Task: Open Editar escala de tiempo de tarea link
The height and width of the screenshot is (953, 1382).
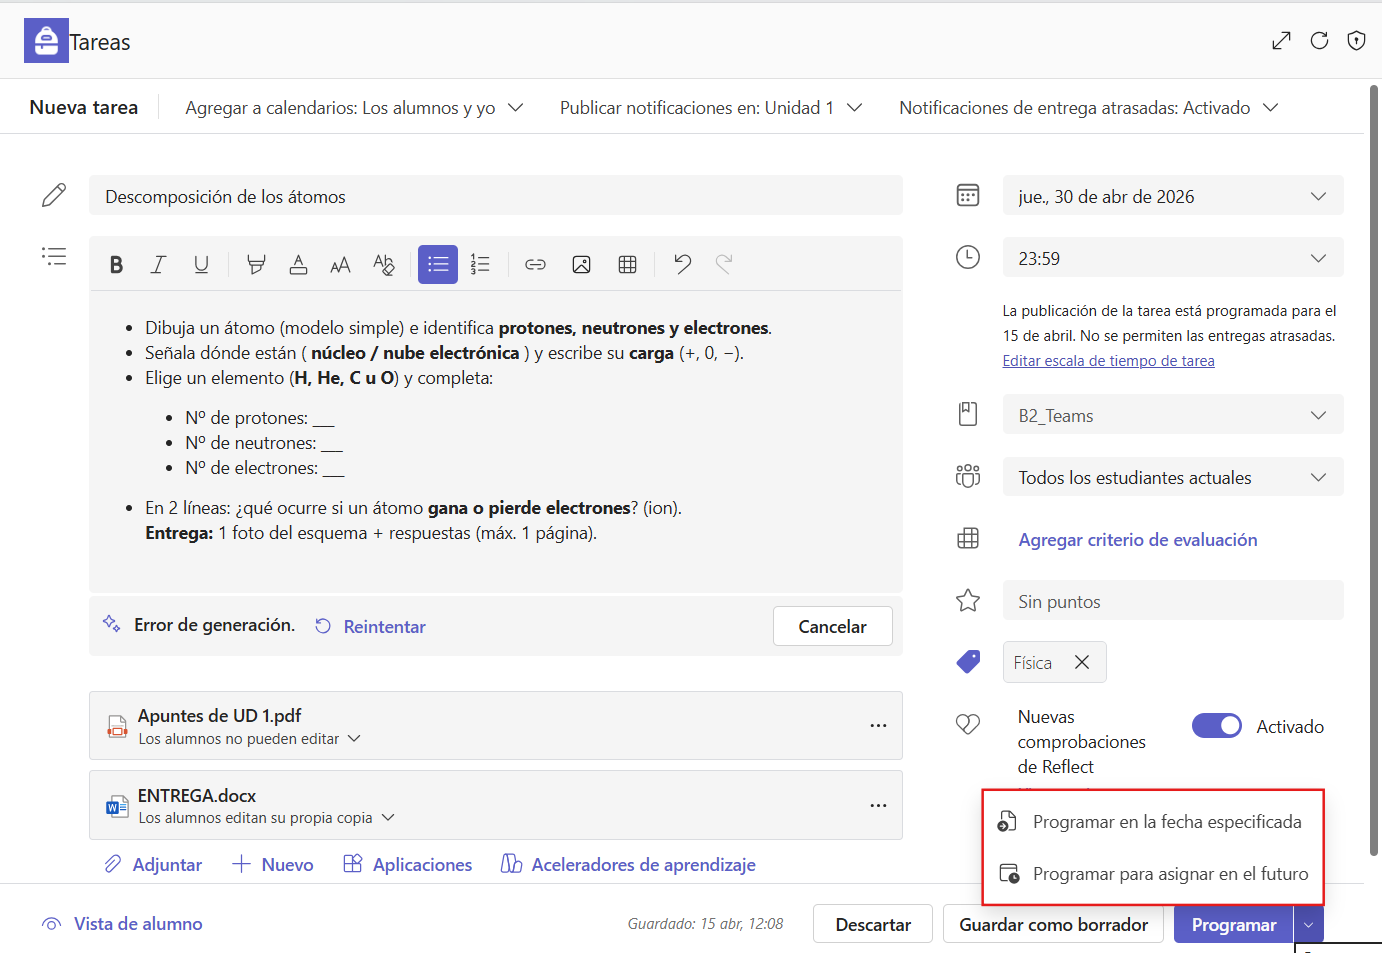Action: [x=1108, y=361]
